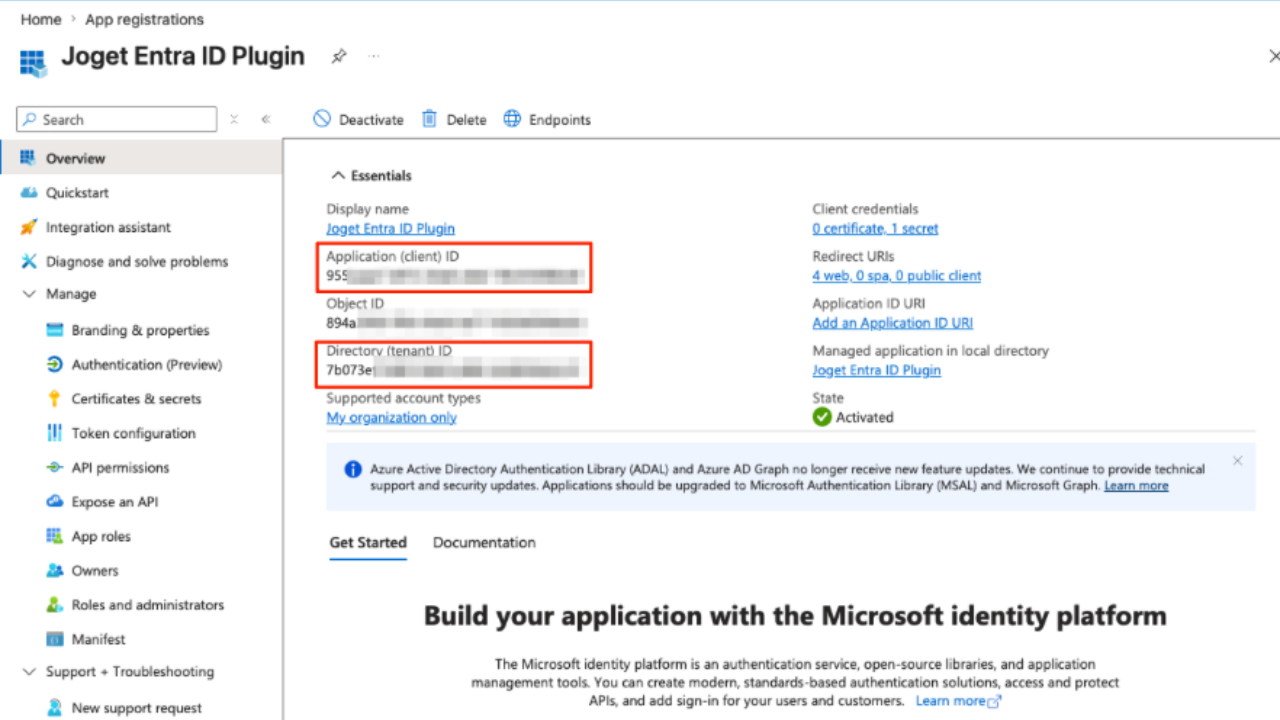Focus the sidebar Search field
This screenshot has height=720, width=1280.
click(117, 119)
